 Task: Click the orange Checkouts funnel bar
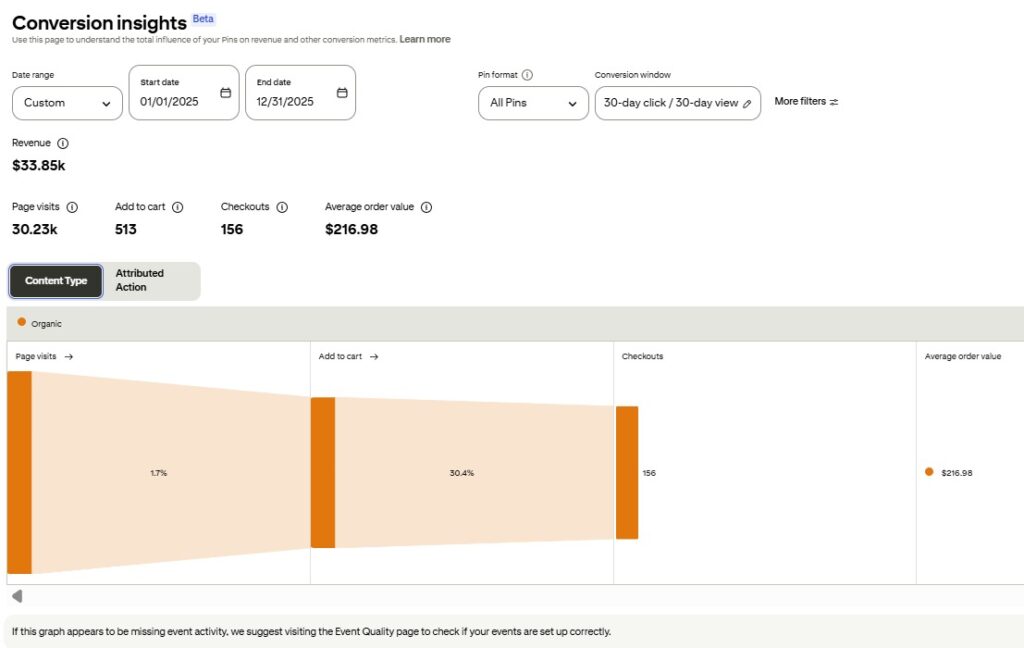(x=627, y=472)
